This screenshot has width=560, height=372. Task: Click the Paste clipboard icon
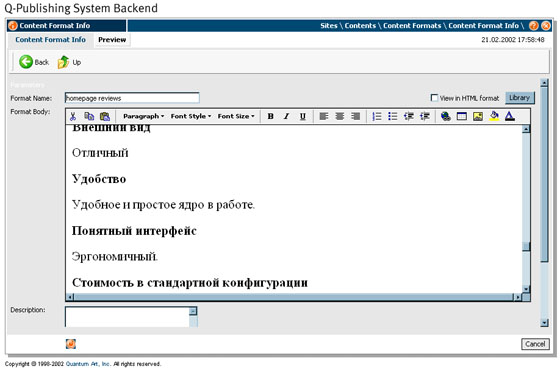pyautogui.click(x=105, y=116)
